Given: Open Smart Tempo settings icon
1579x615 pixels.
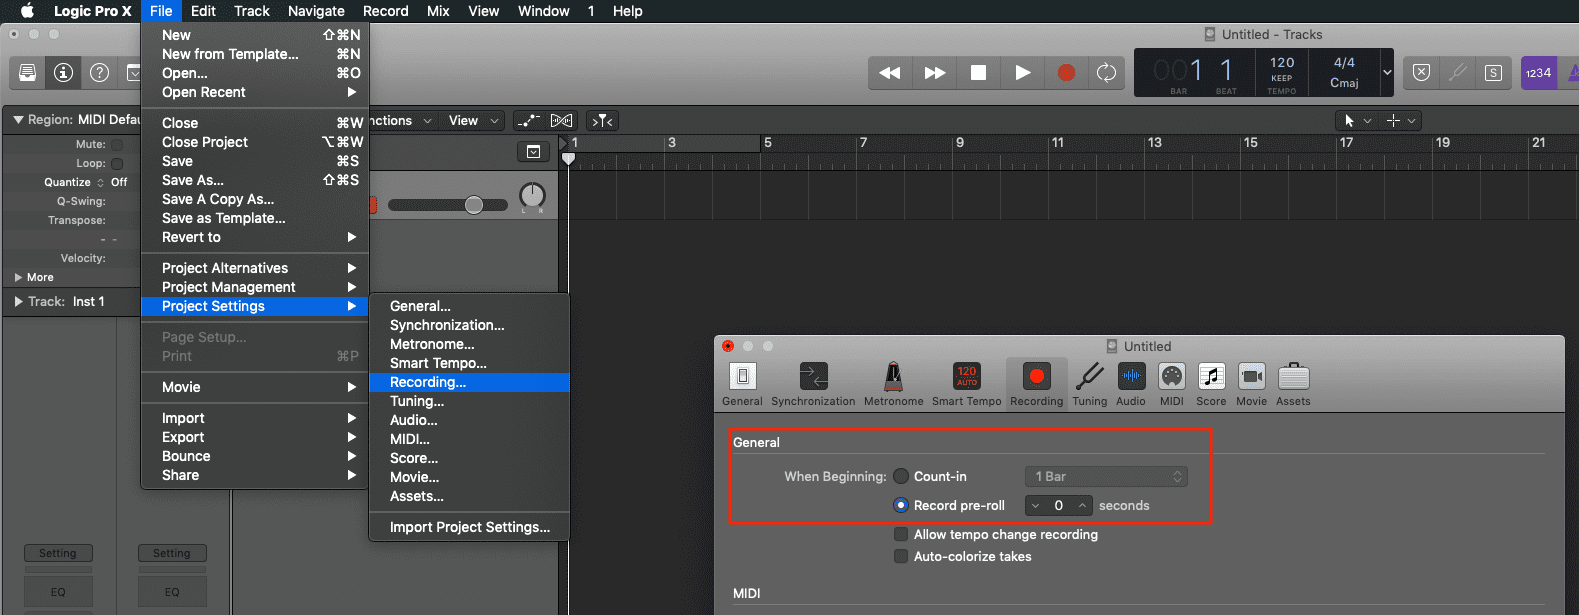Looking at the screenshot, I should click(x=966, y=384).
